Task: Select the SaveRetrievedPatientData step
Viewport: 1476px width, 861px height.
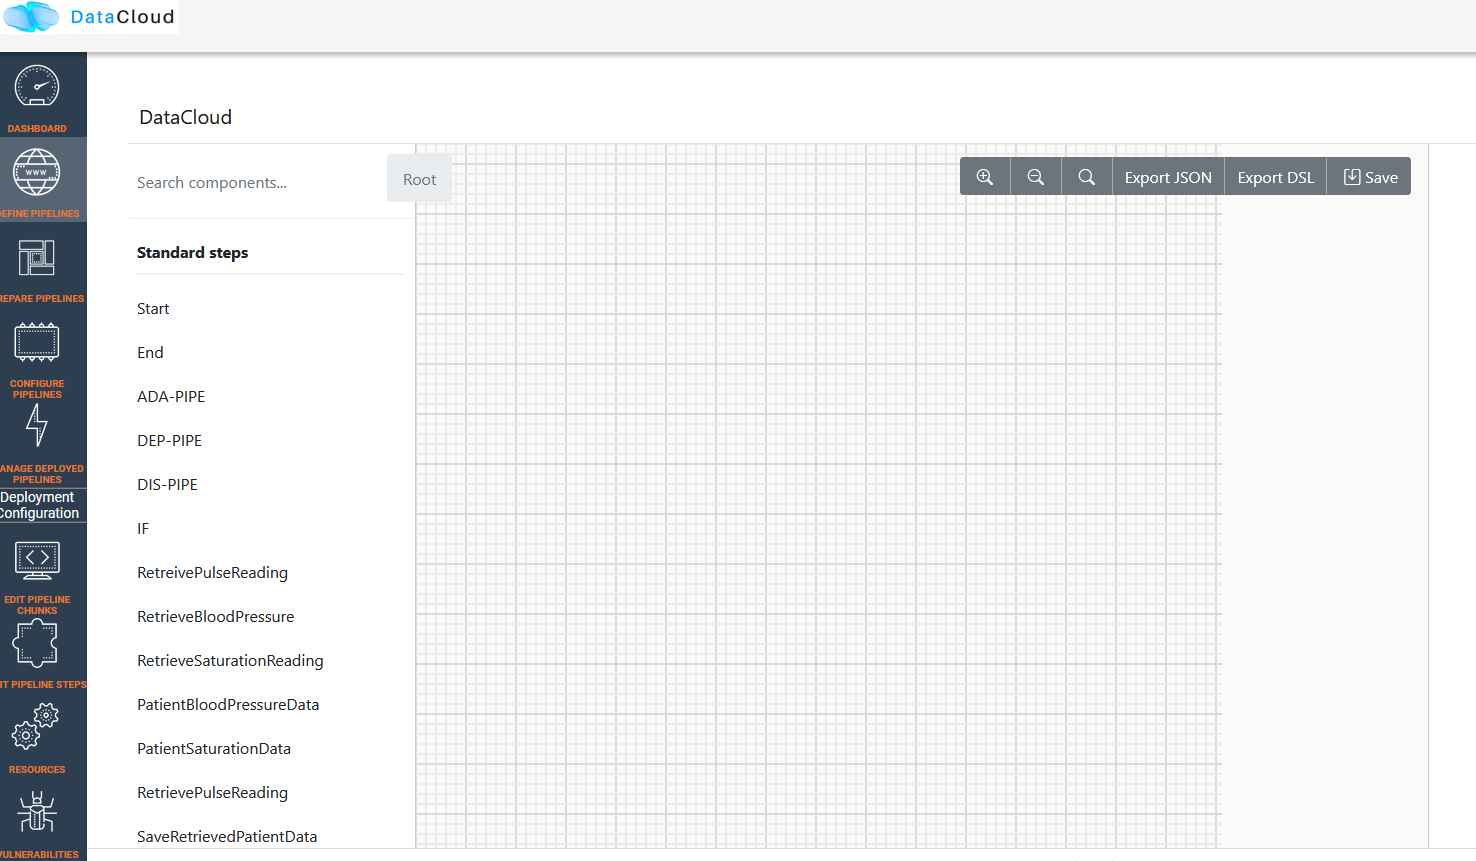Action: 227,836
